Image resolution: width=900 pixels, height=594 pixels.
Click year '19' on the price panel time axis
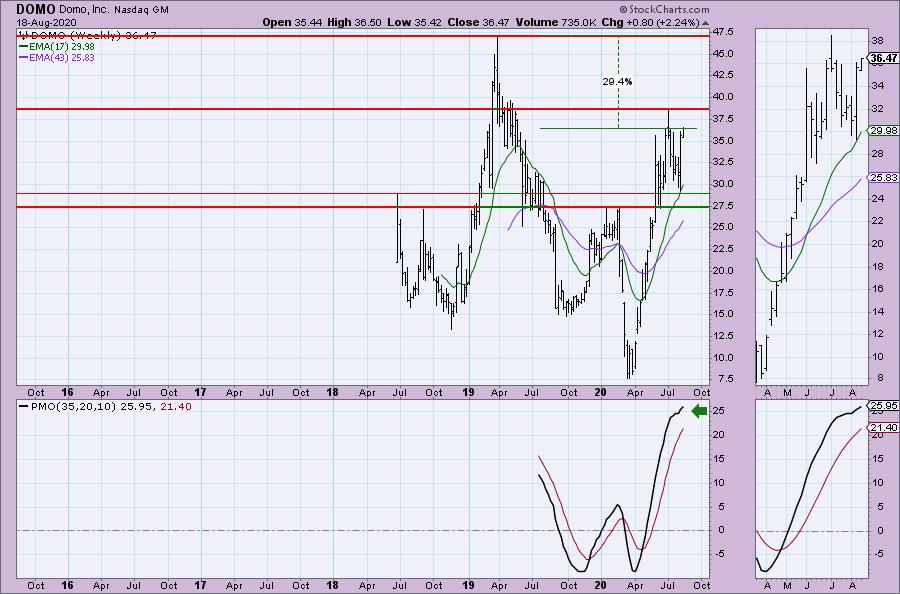(x=468, y=393)
